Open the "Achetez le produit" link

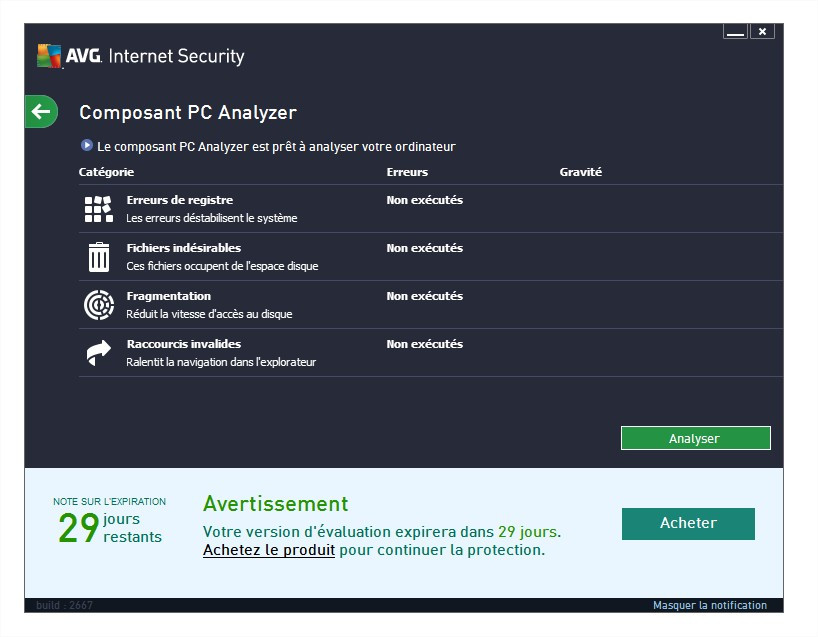(268, 550)
